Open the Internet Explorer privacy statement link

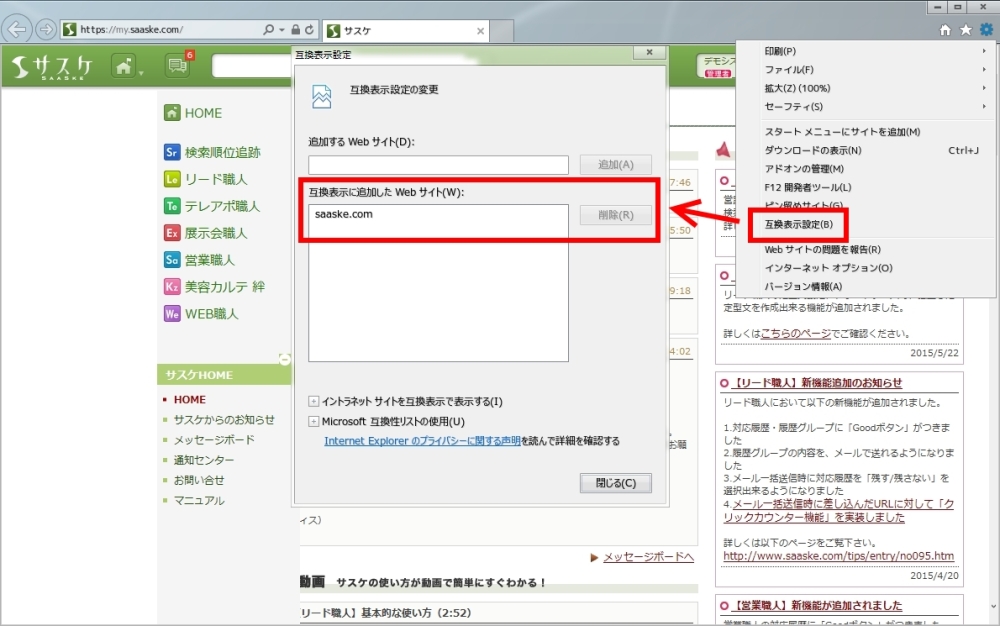422,440
